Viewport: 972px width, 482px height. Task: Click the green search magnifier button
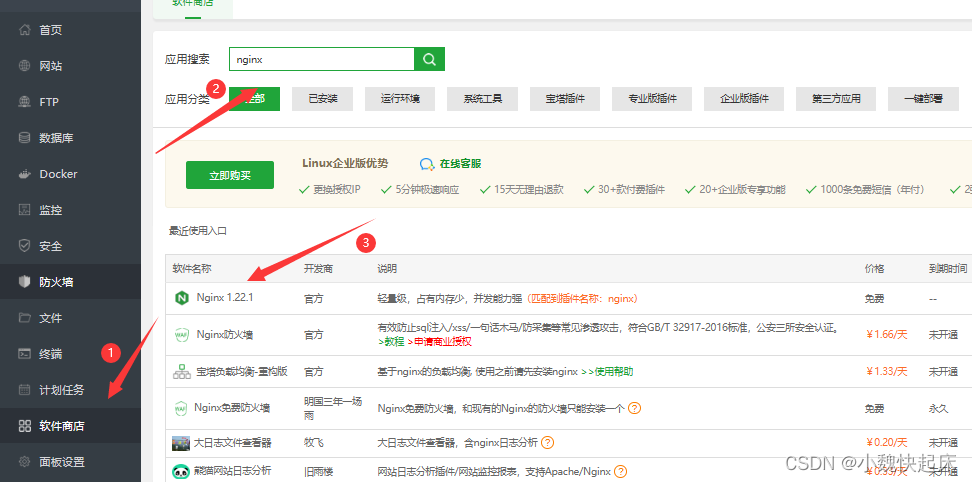430,59
